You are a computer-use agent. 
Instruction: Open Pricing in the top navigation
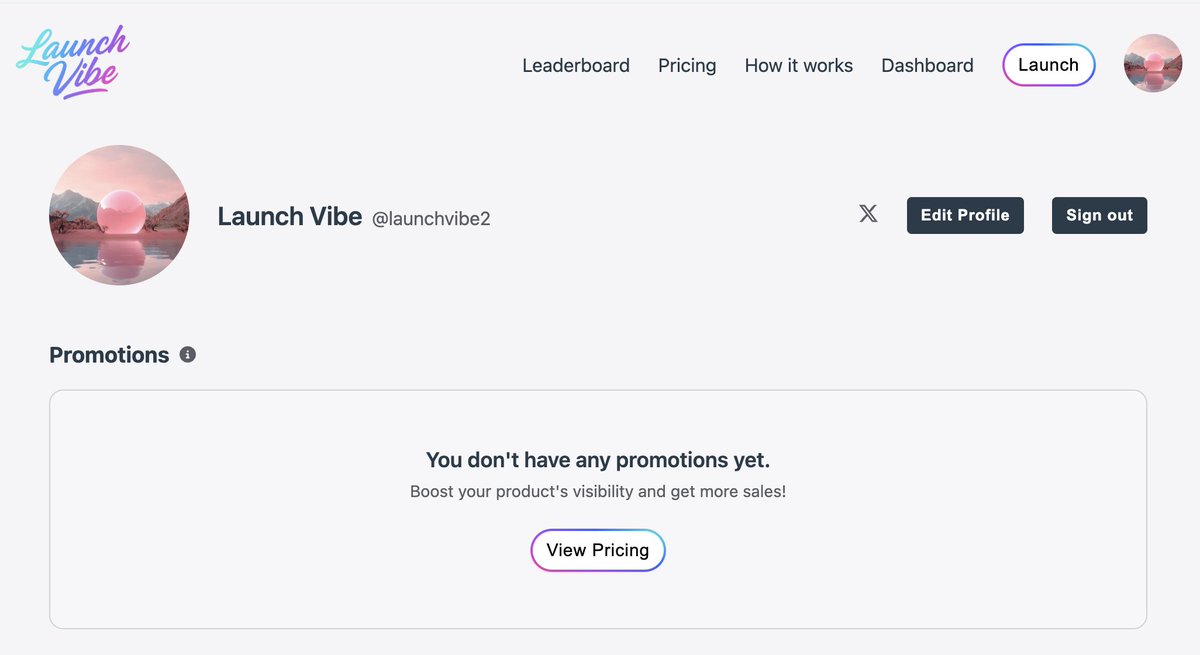(x=687, y=66)
